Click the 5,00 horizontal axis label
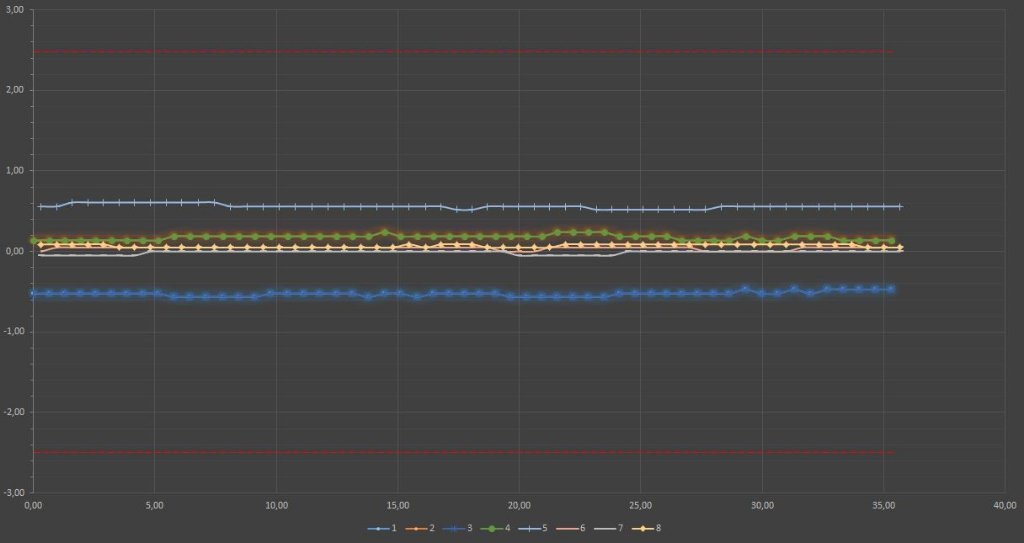The width and height of the screenshot is (1024, 543). 154,504
